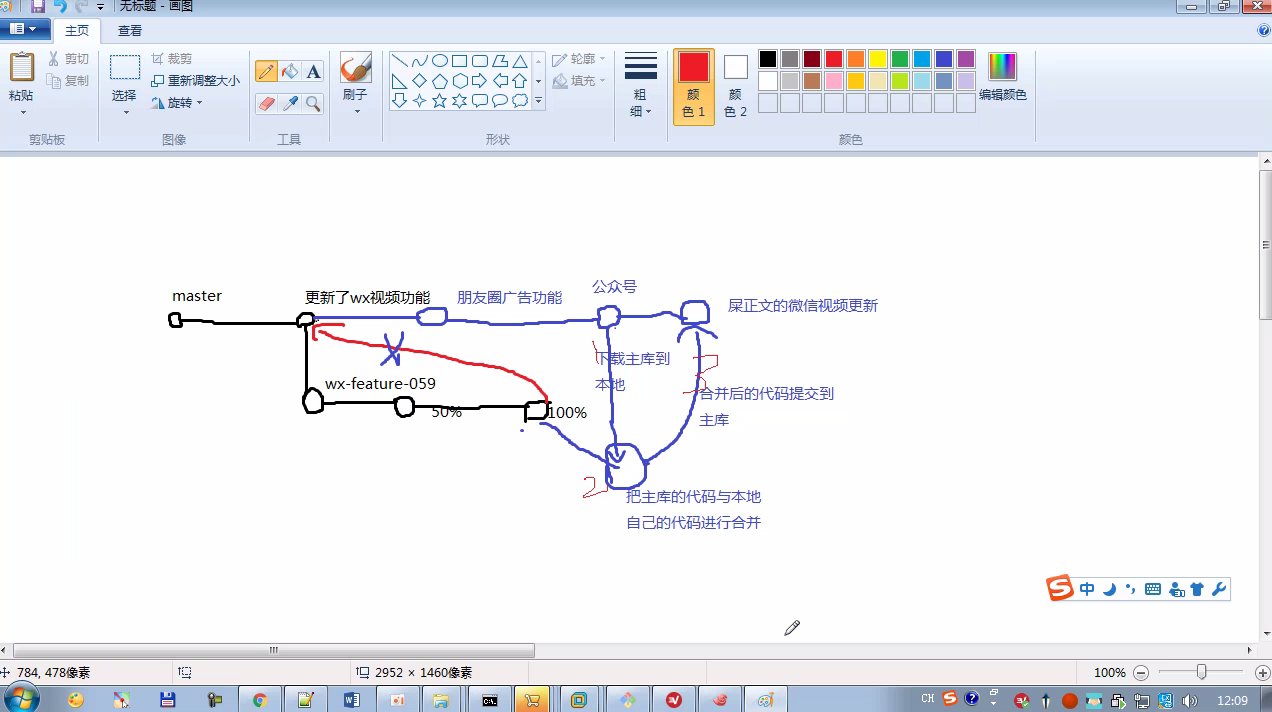Switch to the Home (主页) tab

pos(76,31)
